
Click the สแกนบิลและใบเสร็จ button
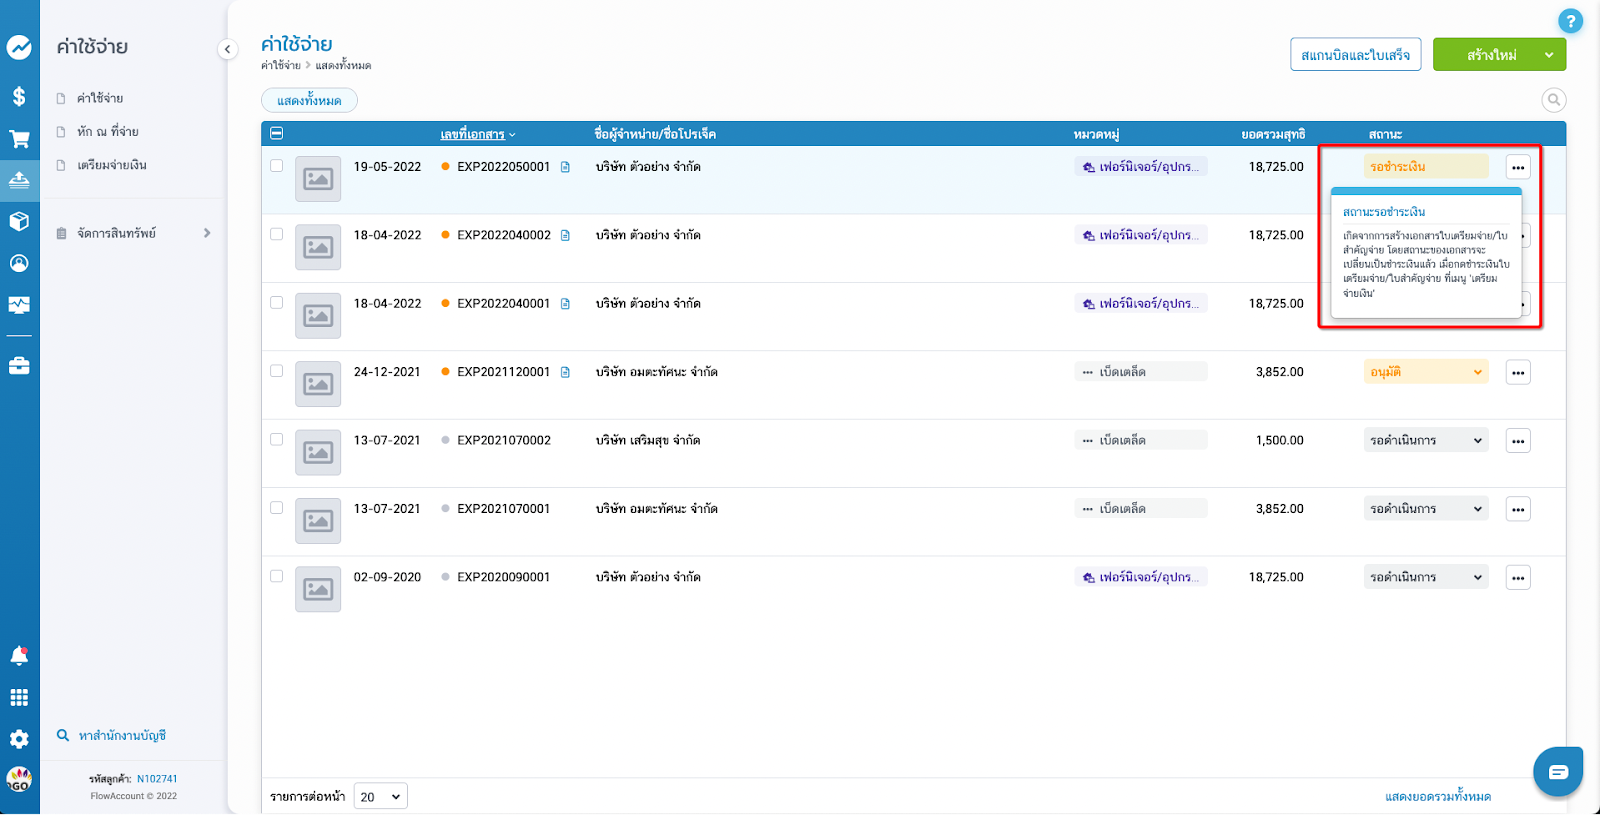coord(1354,55)
